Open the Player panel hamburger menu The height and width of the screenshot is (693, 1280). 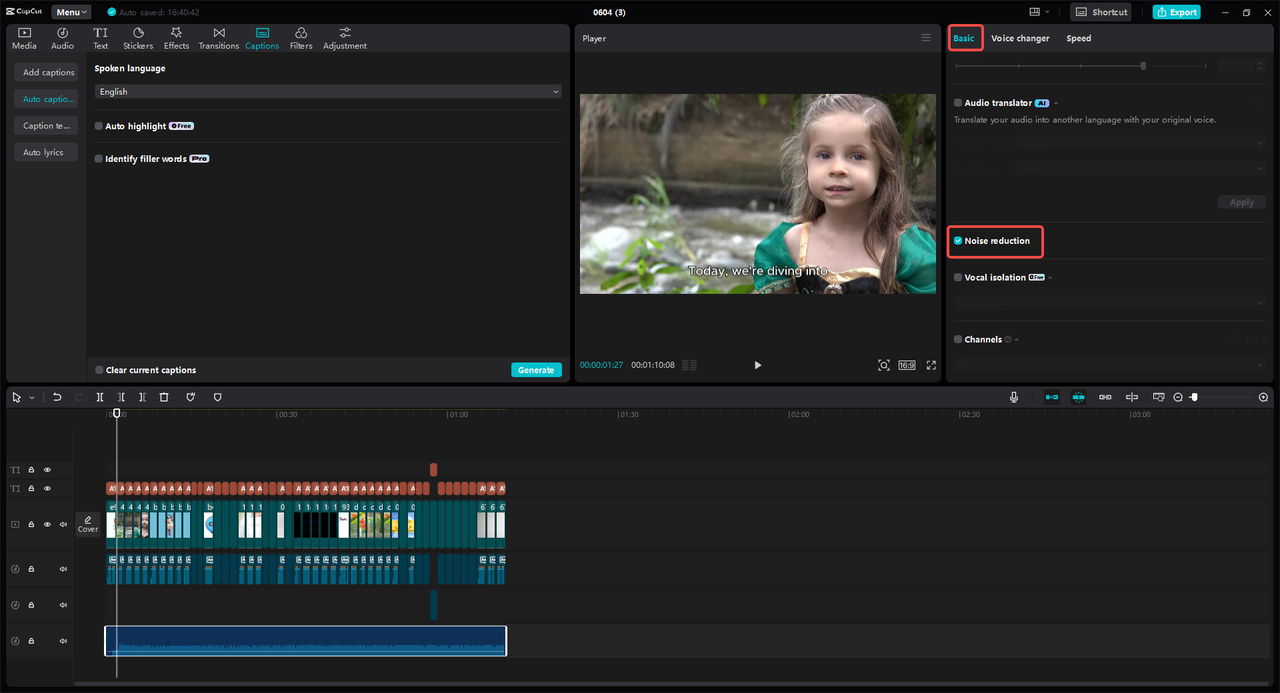tap(925, 38)
